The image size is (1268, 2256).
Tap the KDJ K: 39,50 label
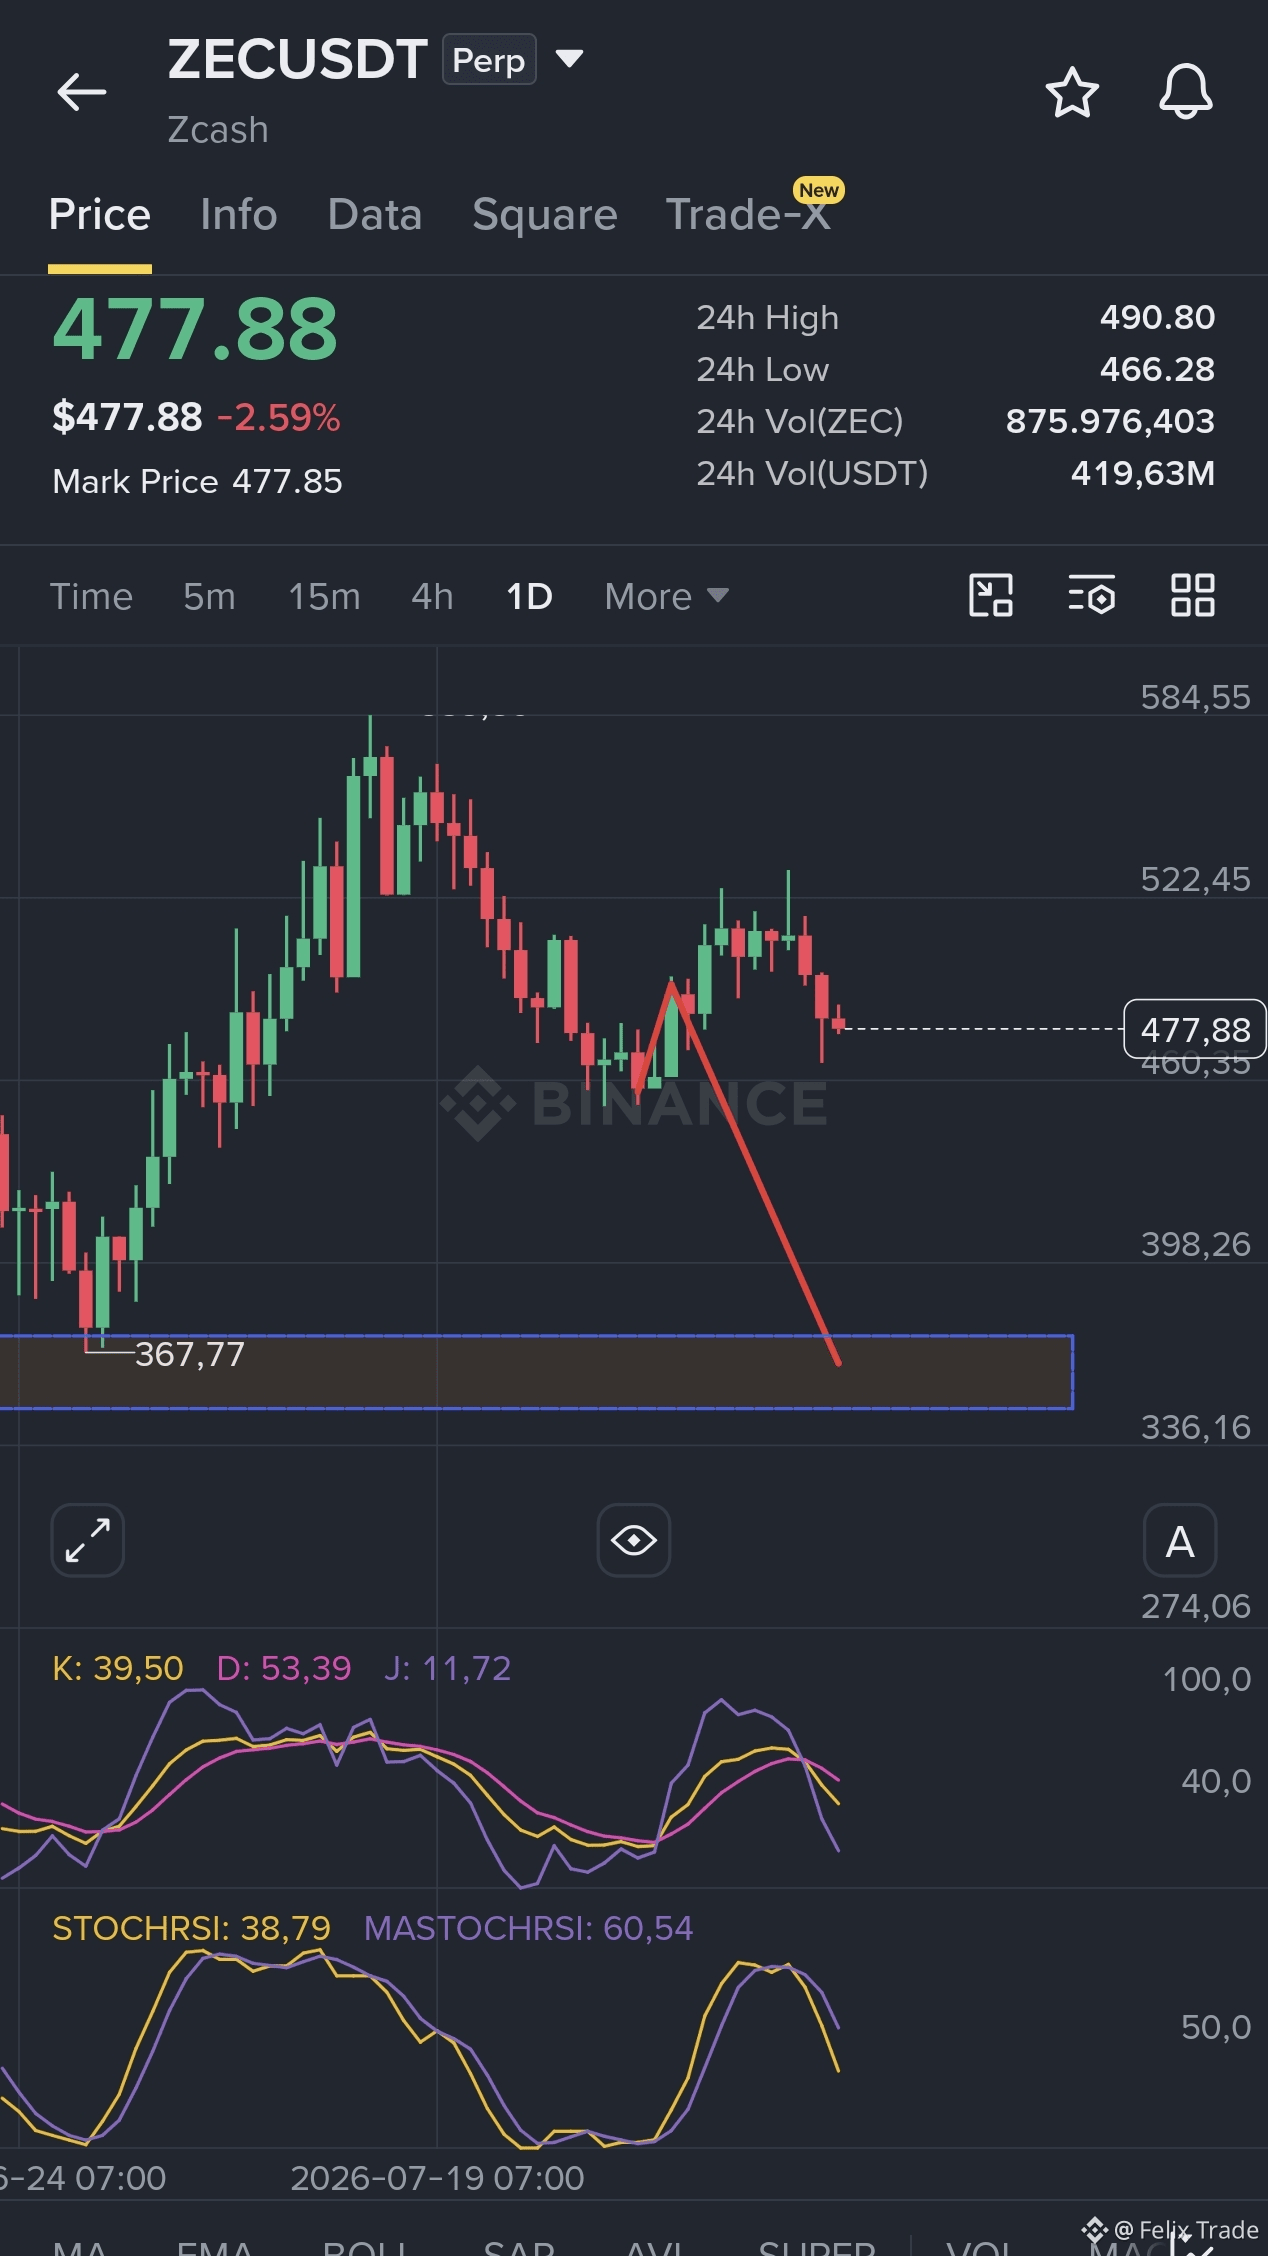coord(118,1668)
